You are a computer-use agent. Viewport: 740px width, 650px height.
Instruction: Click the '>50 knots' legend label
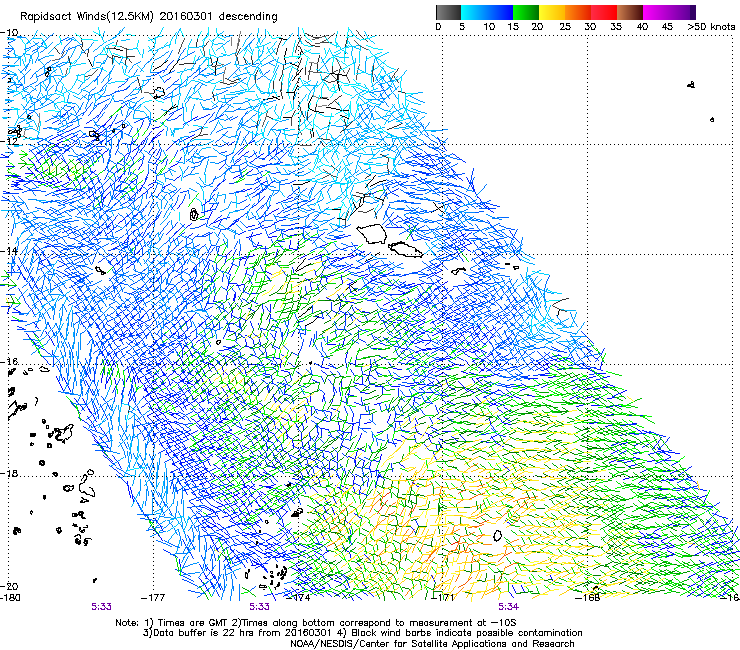[711, 26]
